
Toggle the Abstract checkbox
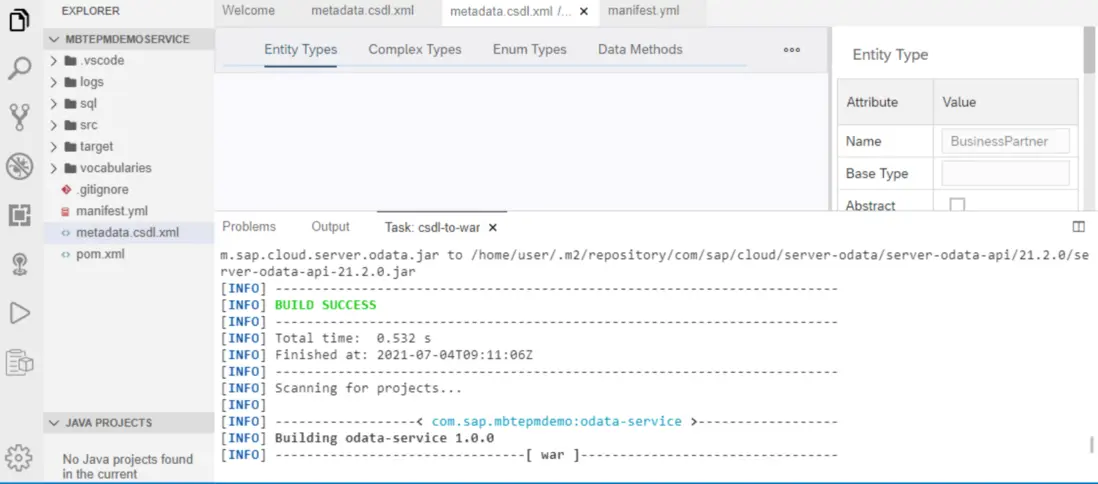pyautogui.click(x=957, y=205)
